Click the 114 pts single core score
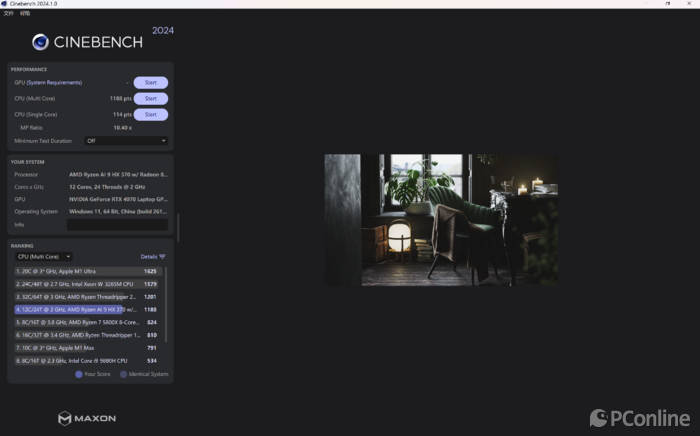700x436 pixels. pos(122,115)
